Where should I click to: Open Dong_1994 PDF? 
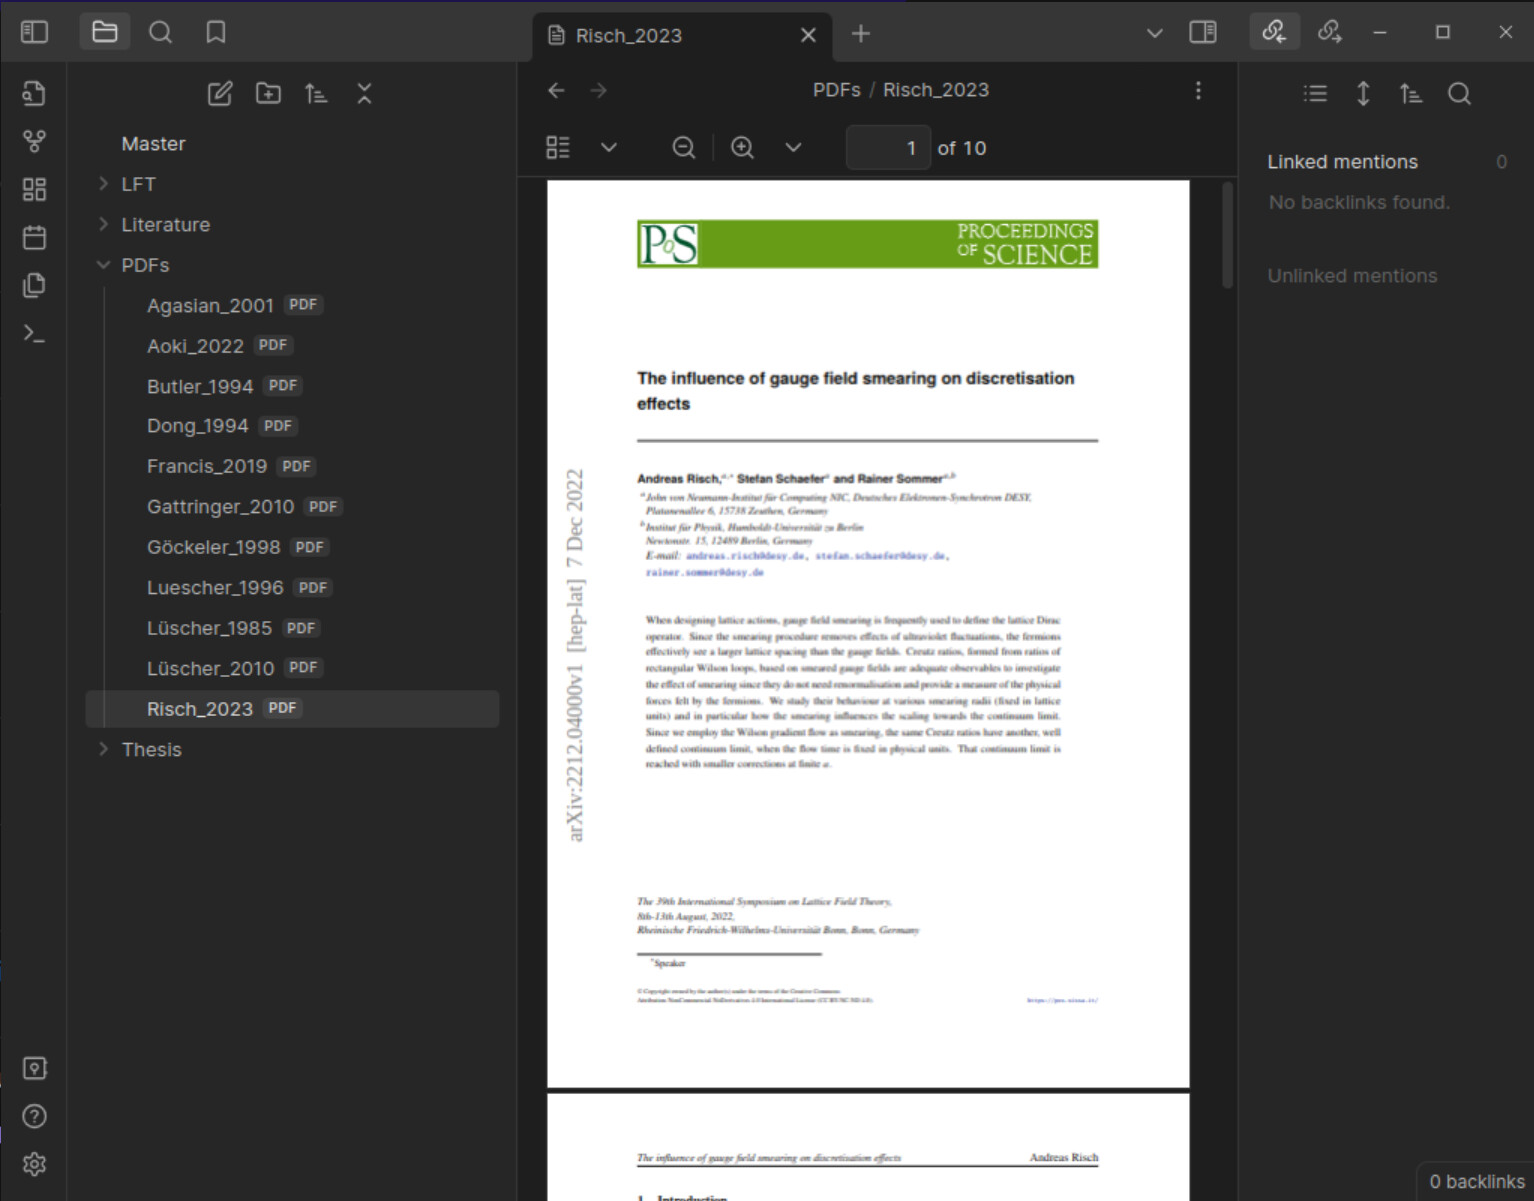(292, 426)
